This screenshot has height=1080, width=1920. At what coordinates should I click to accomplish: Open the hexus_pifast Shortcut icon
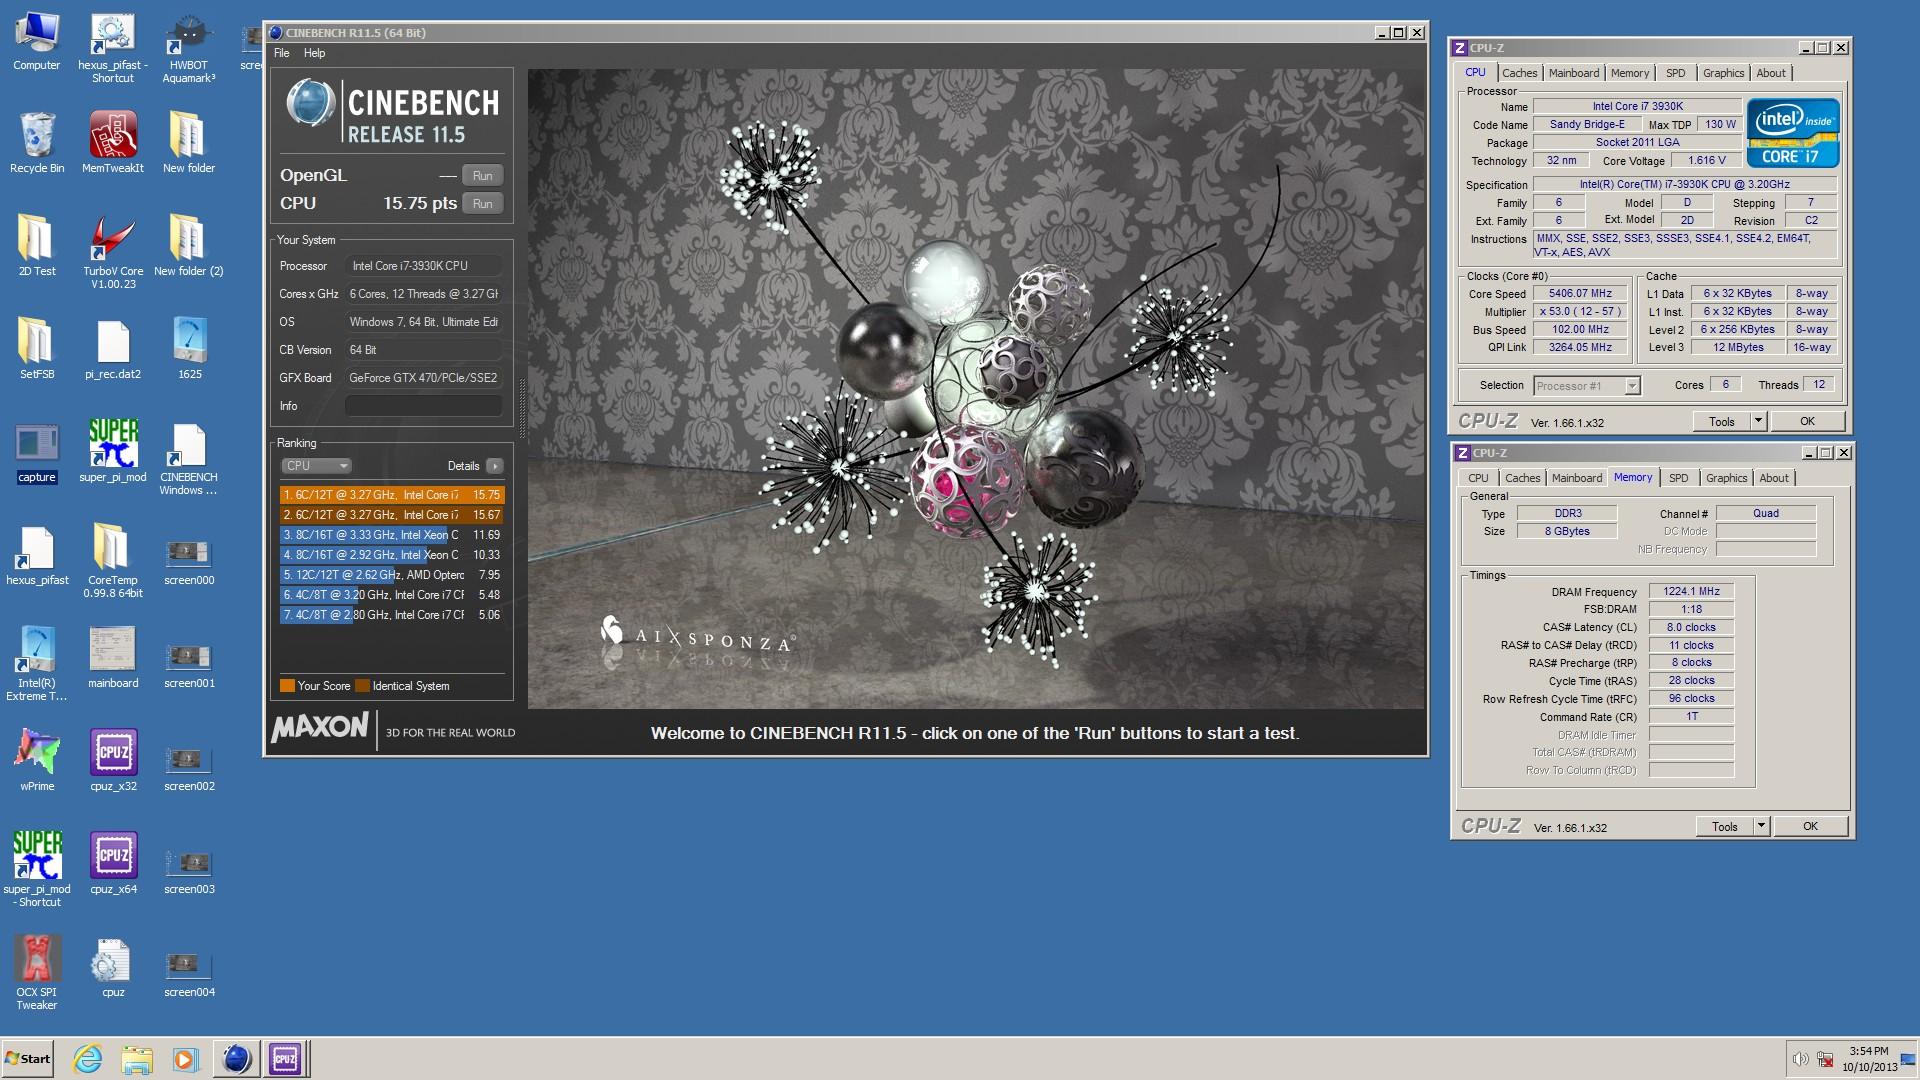(113, 48)
